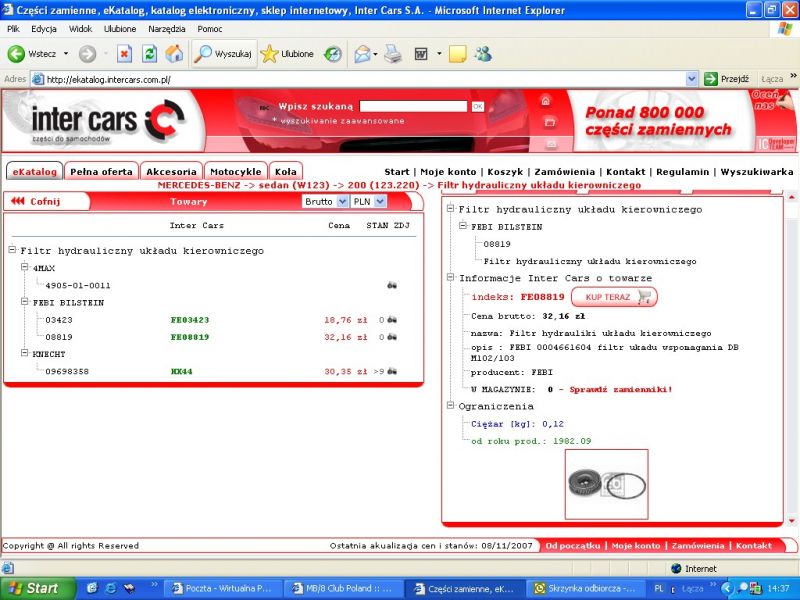
Task: Collapse Informacje Inter Cars o towarze node
Action: click(451, 277)
